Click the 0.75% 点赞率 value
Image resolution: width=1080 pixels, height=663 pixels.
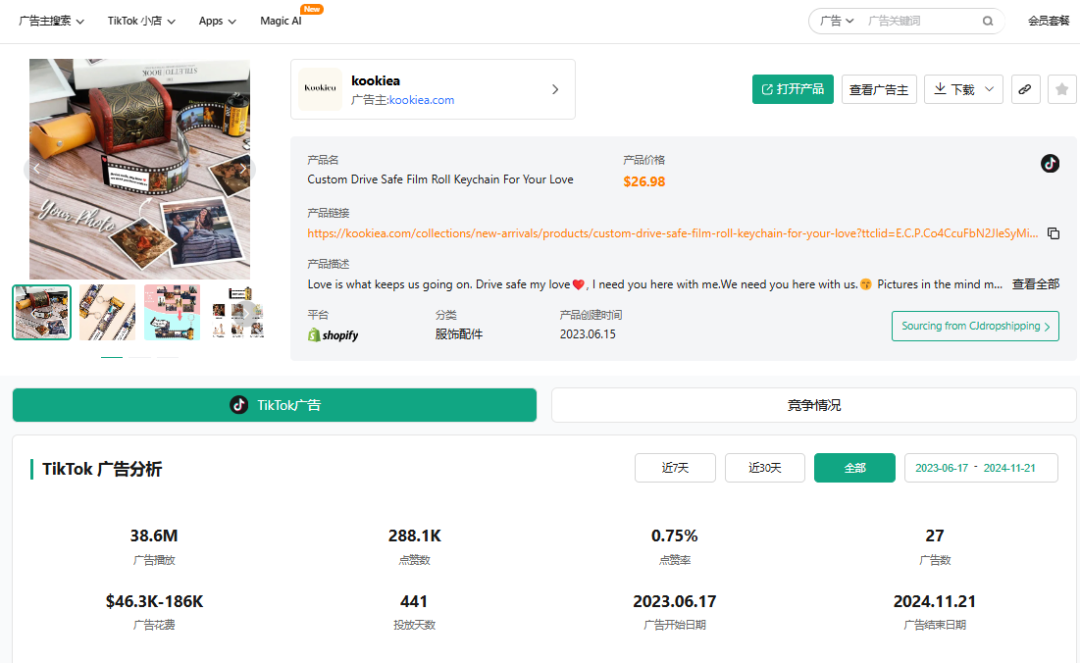click(674, 536)
